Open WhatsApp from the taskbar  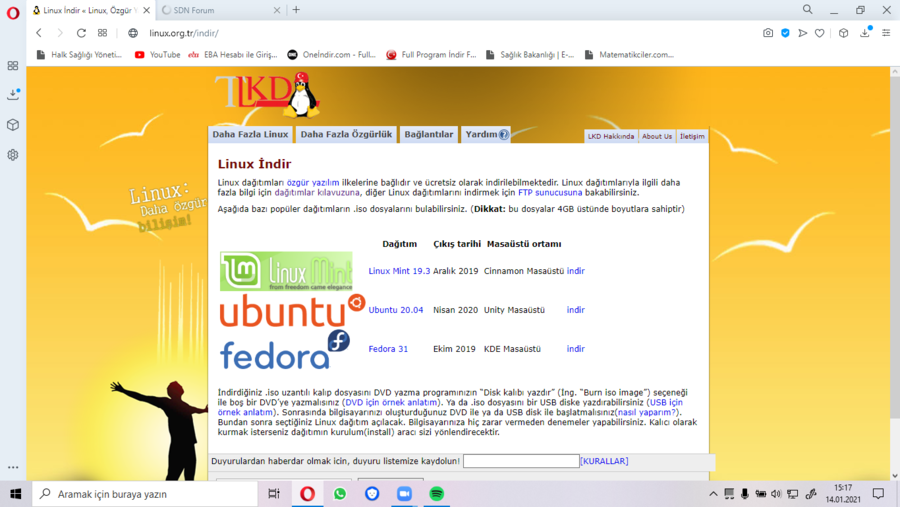click(340, 494)
